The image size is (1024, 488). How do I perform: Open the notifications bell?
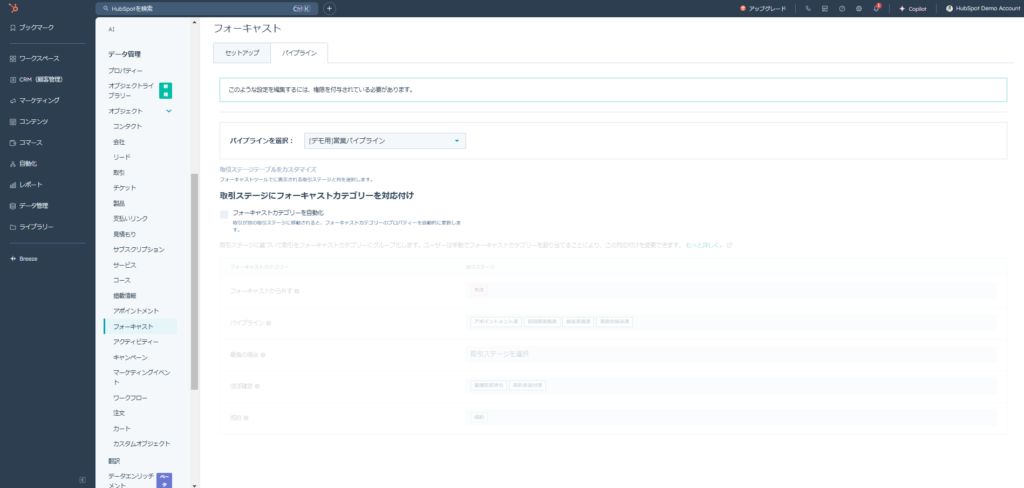tap(876, 8)
